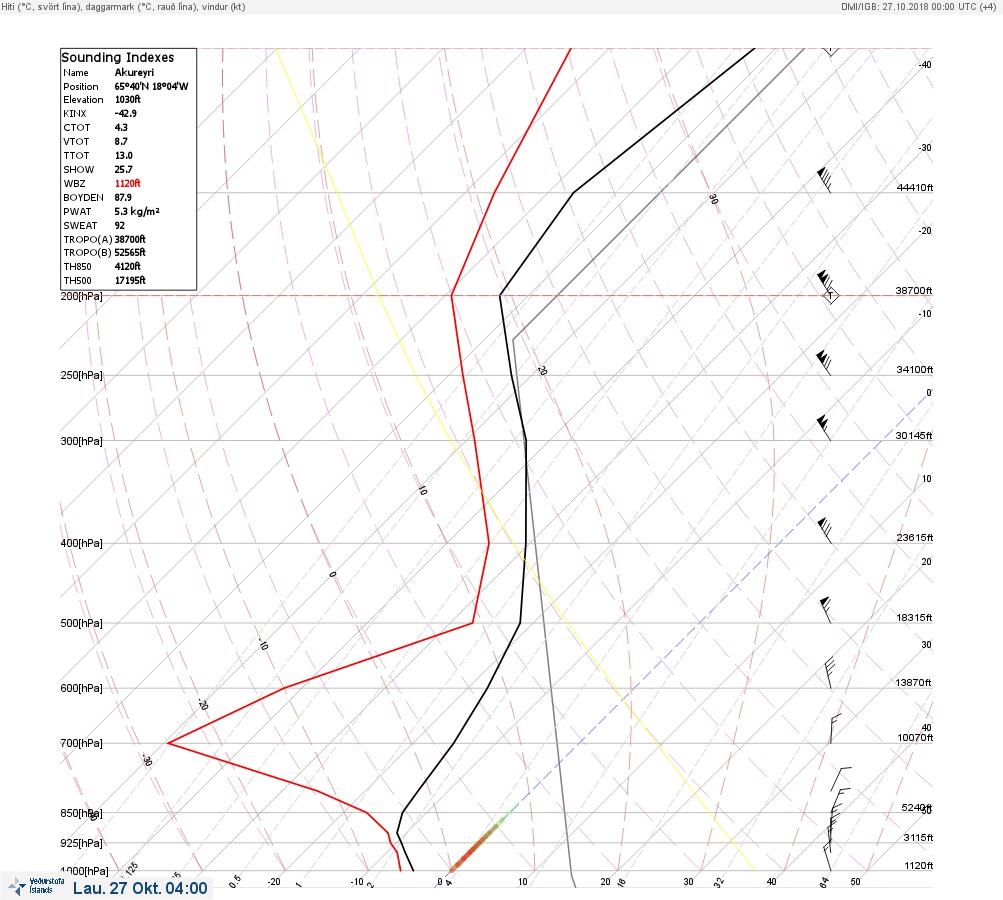Image resolution: width=1003 pixels, height=900 pixels.
Task: Click the TTOT value 13.0
Action: pos(123,155)
